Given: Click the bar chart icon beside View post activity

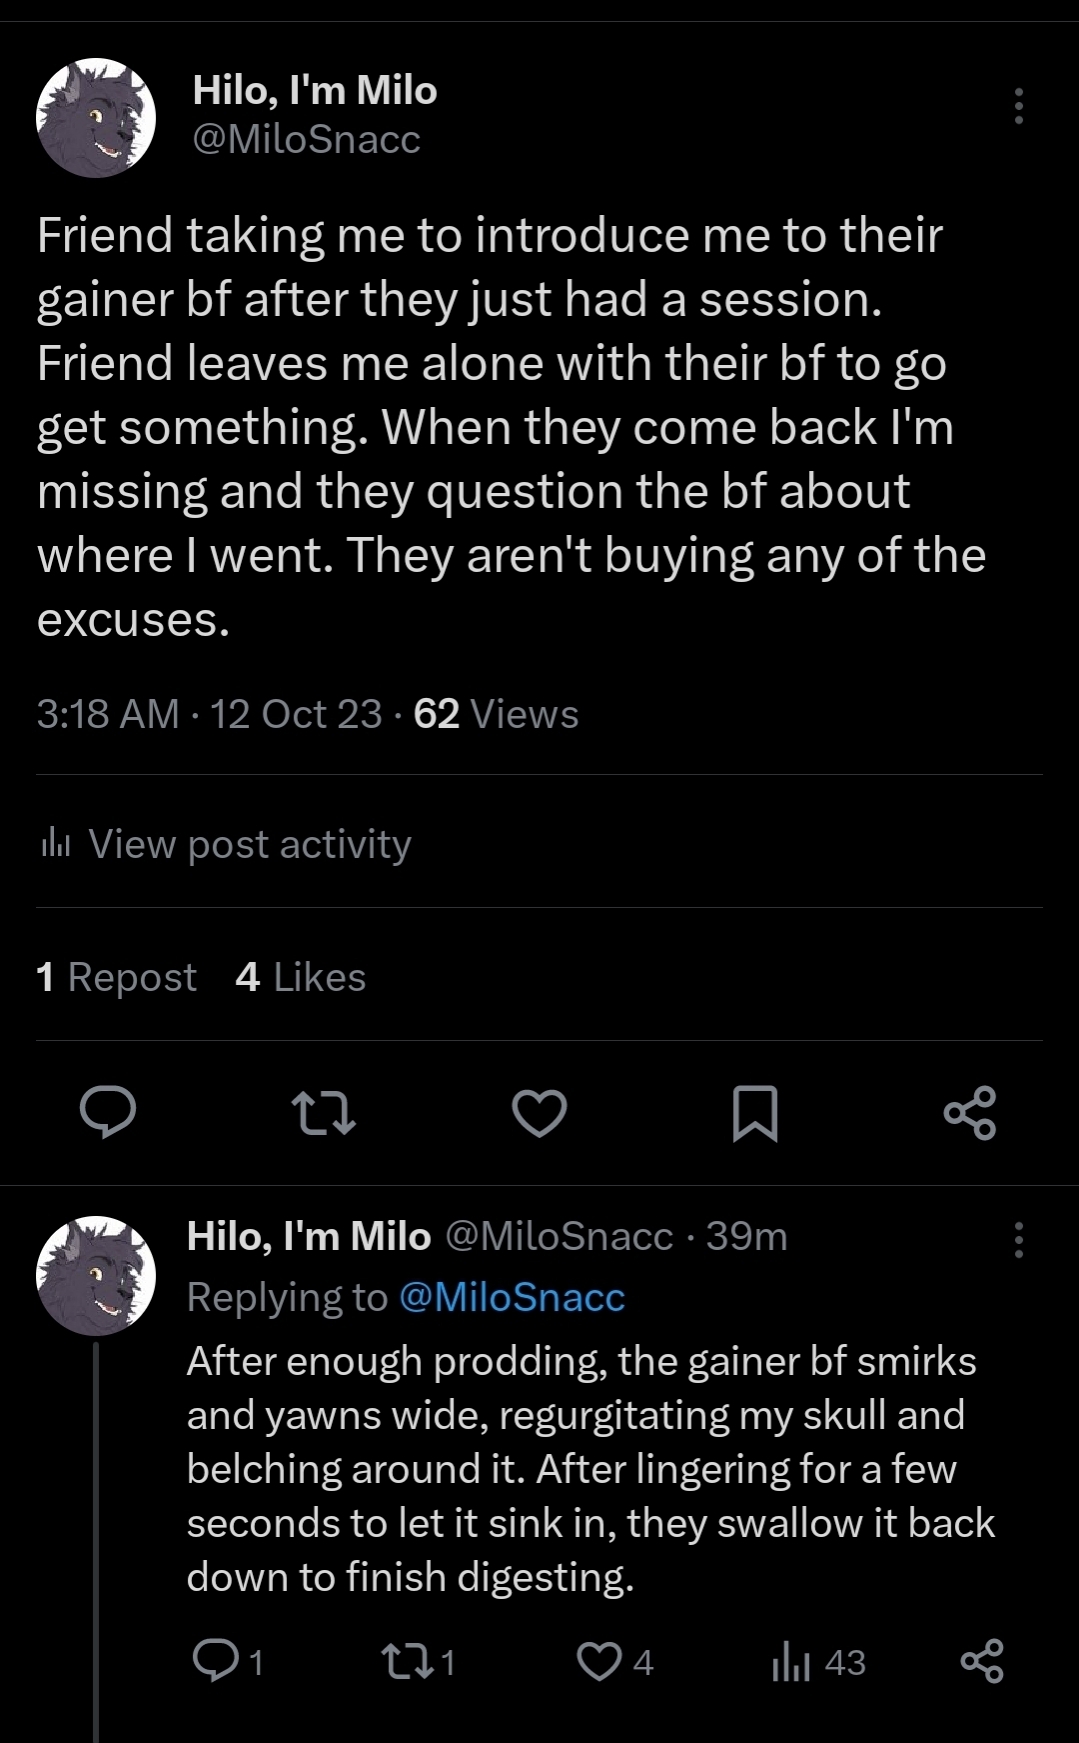Looking at the screenshot, I should click(56, 845).
